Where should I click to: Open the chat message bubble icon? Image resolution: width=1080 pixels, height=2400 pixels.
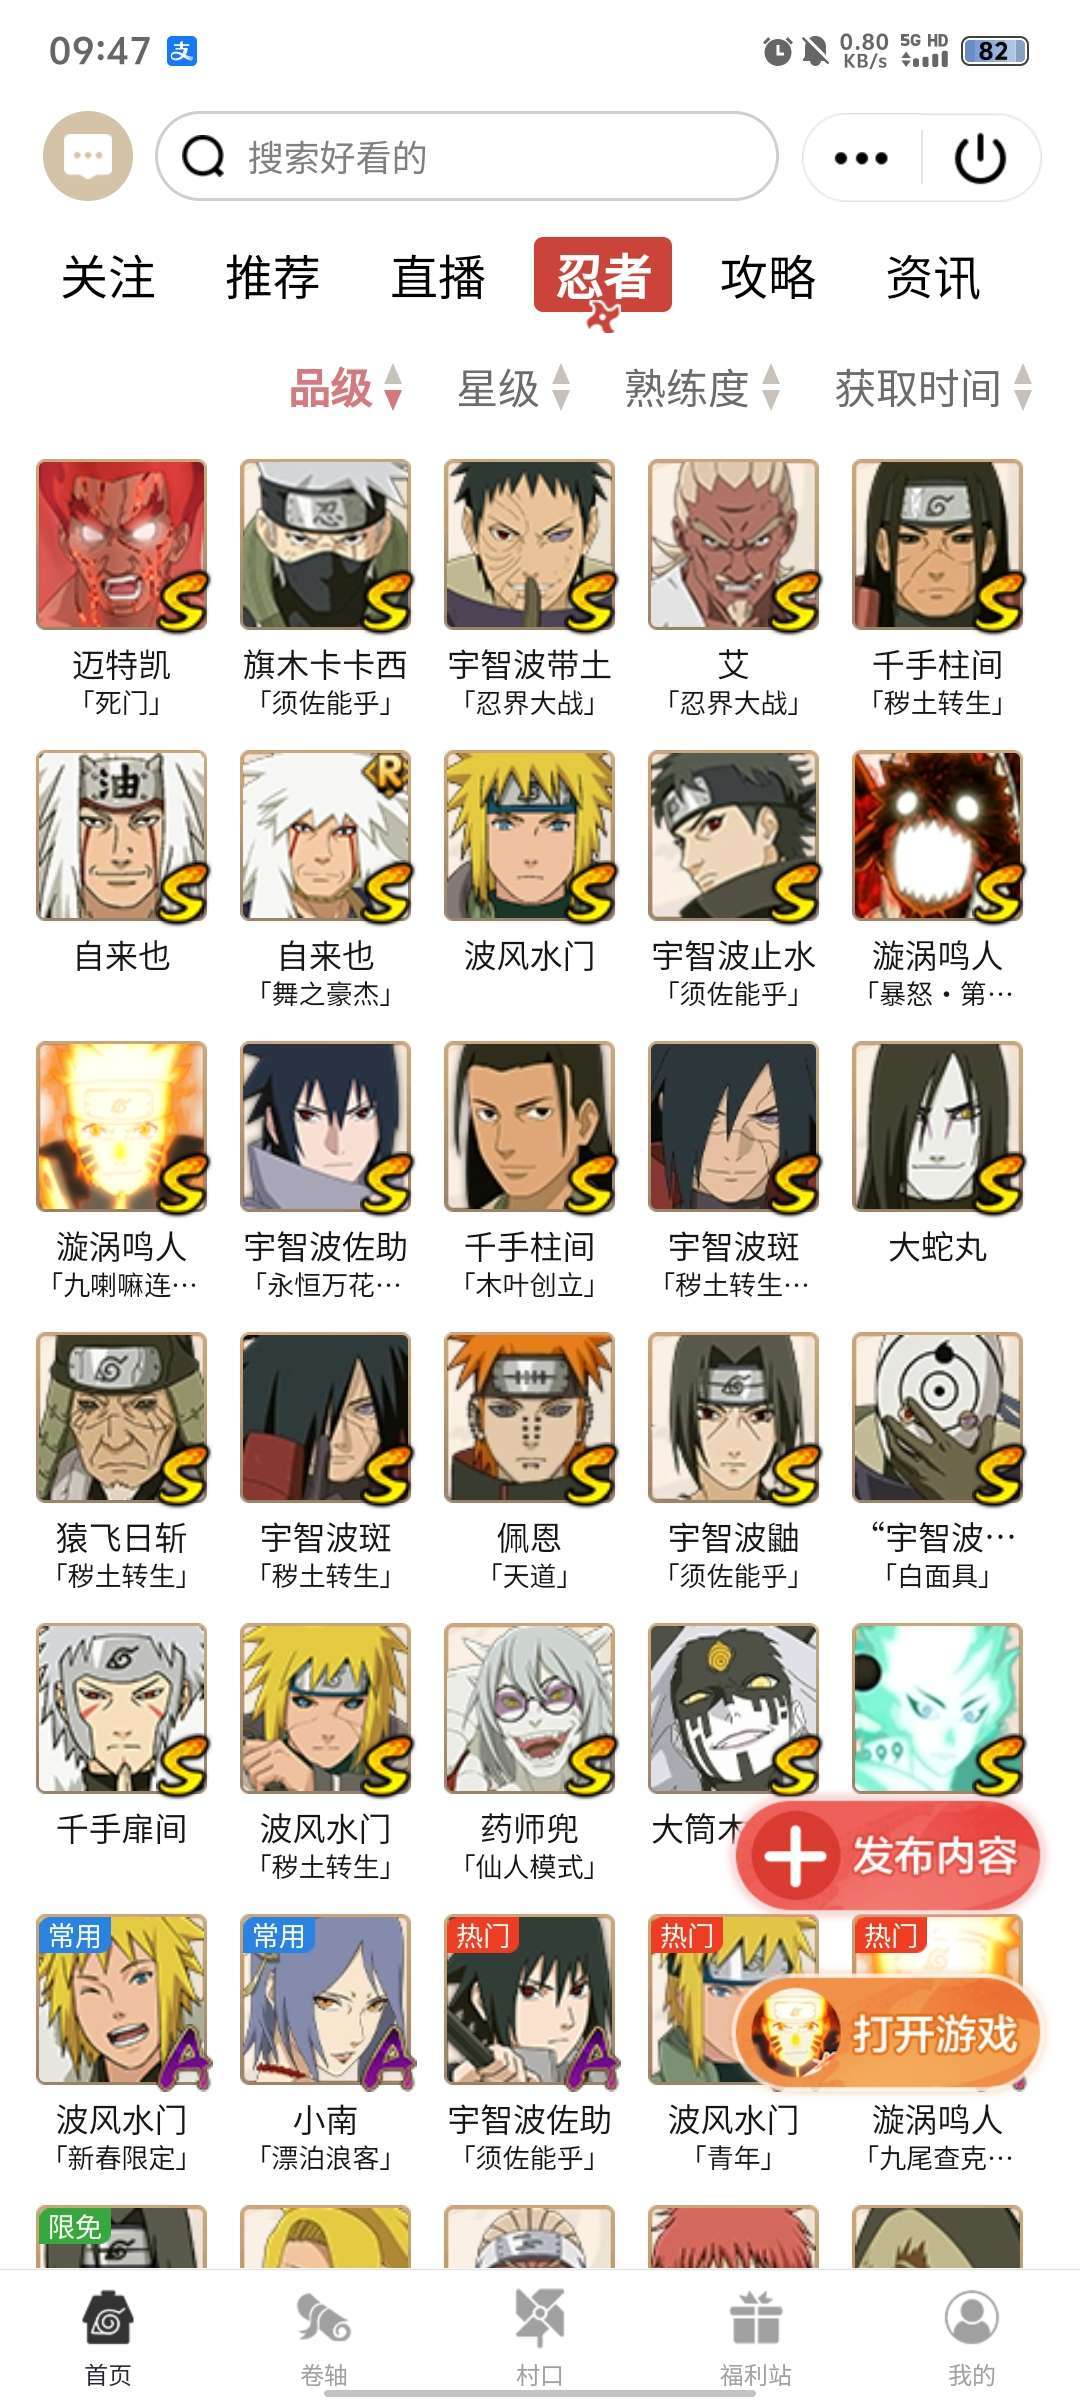(x=88, y=157)
